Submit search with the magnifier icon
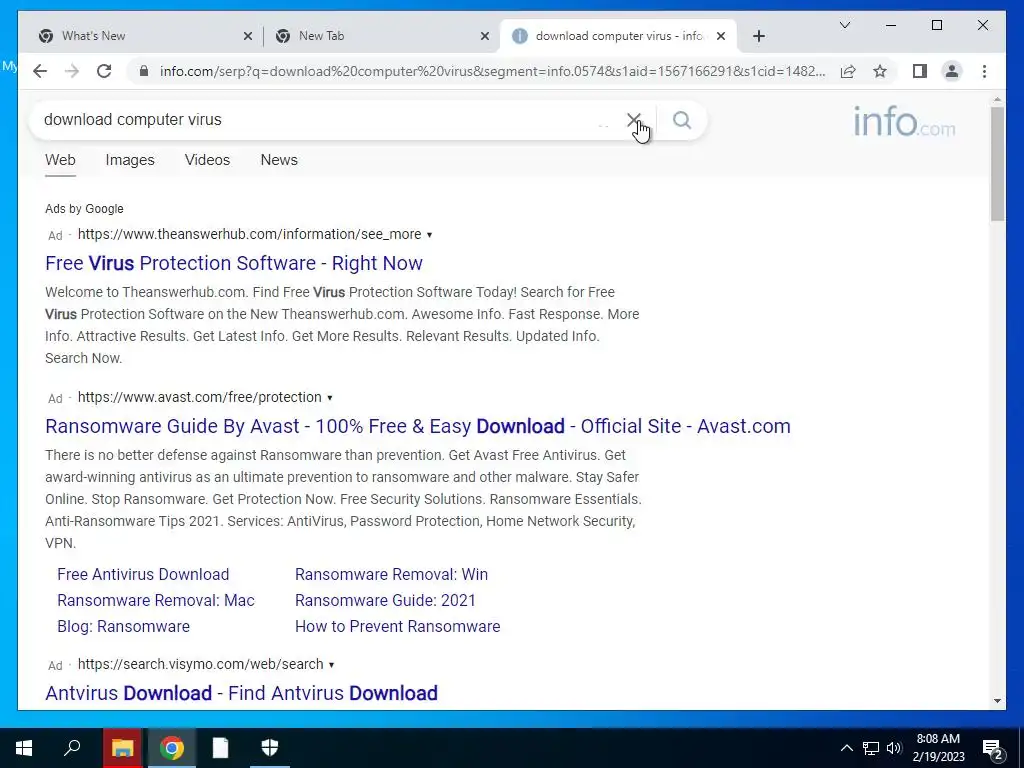The image size is (1024, 768). tap(682, 120)
